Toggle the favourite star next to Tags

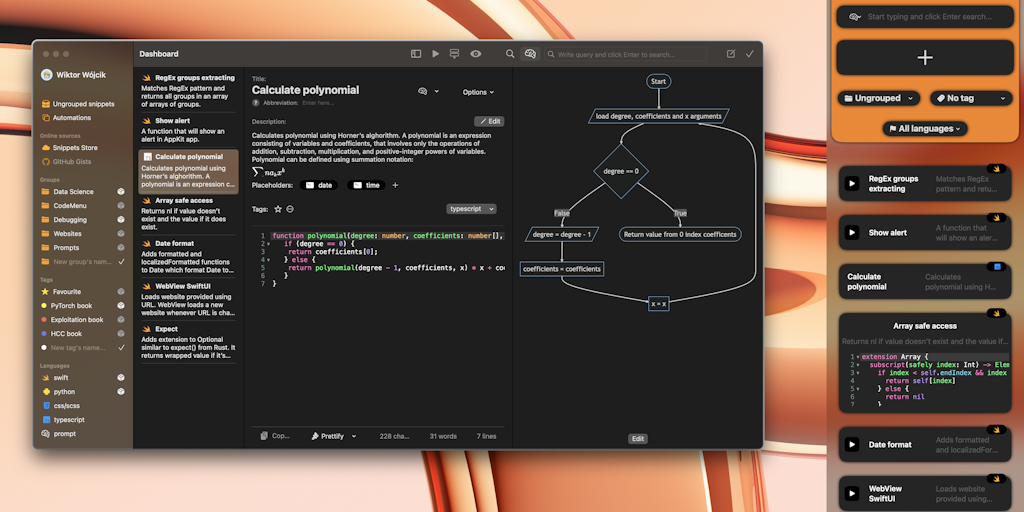click(278, 209)
